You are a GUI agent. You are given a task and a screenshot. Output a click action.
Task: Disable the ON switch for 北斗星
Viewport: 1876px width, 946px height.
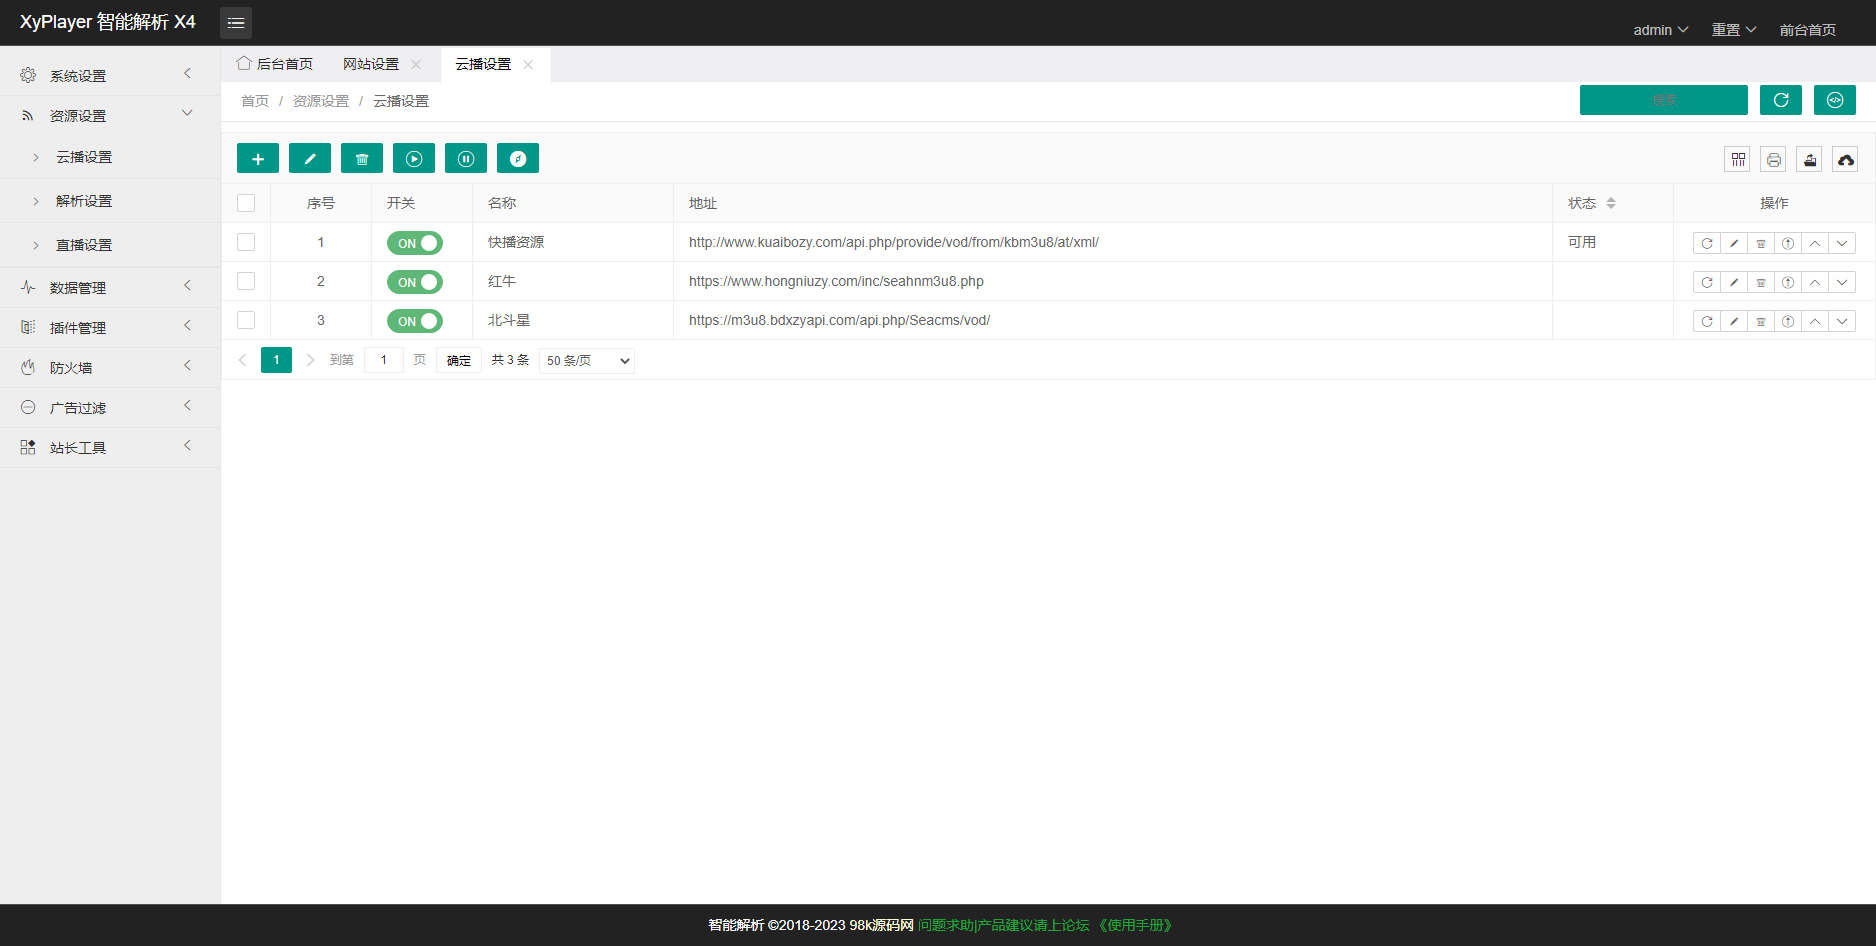(415, 321)
